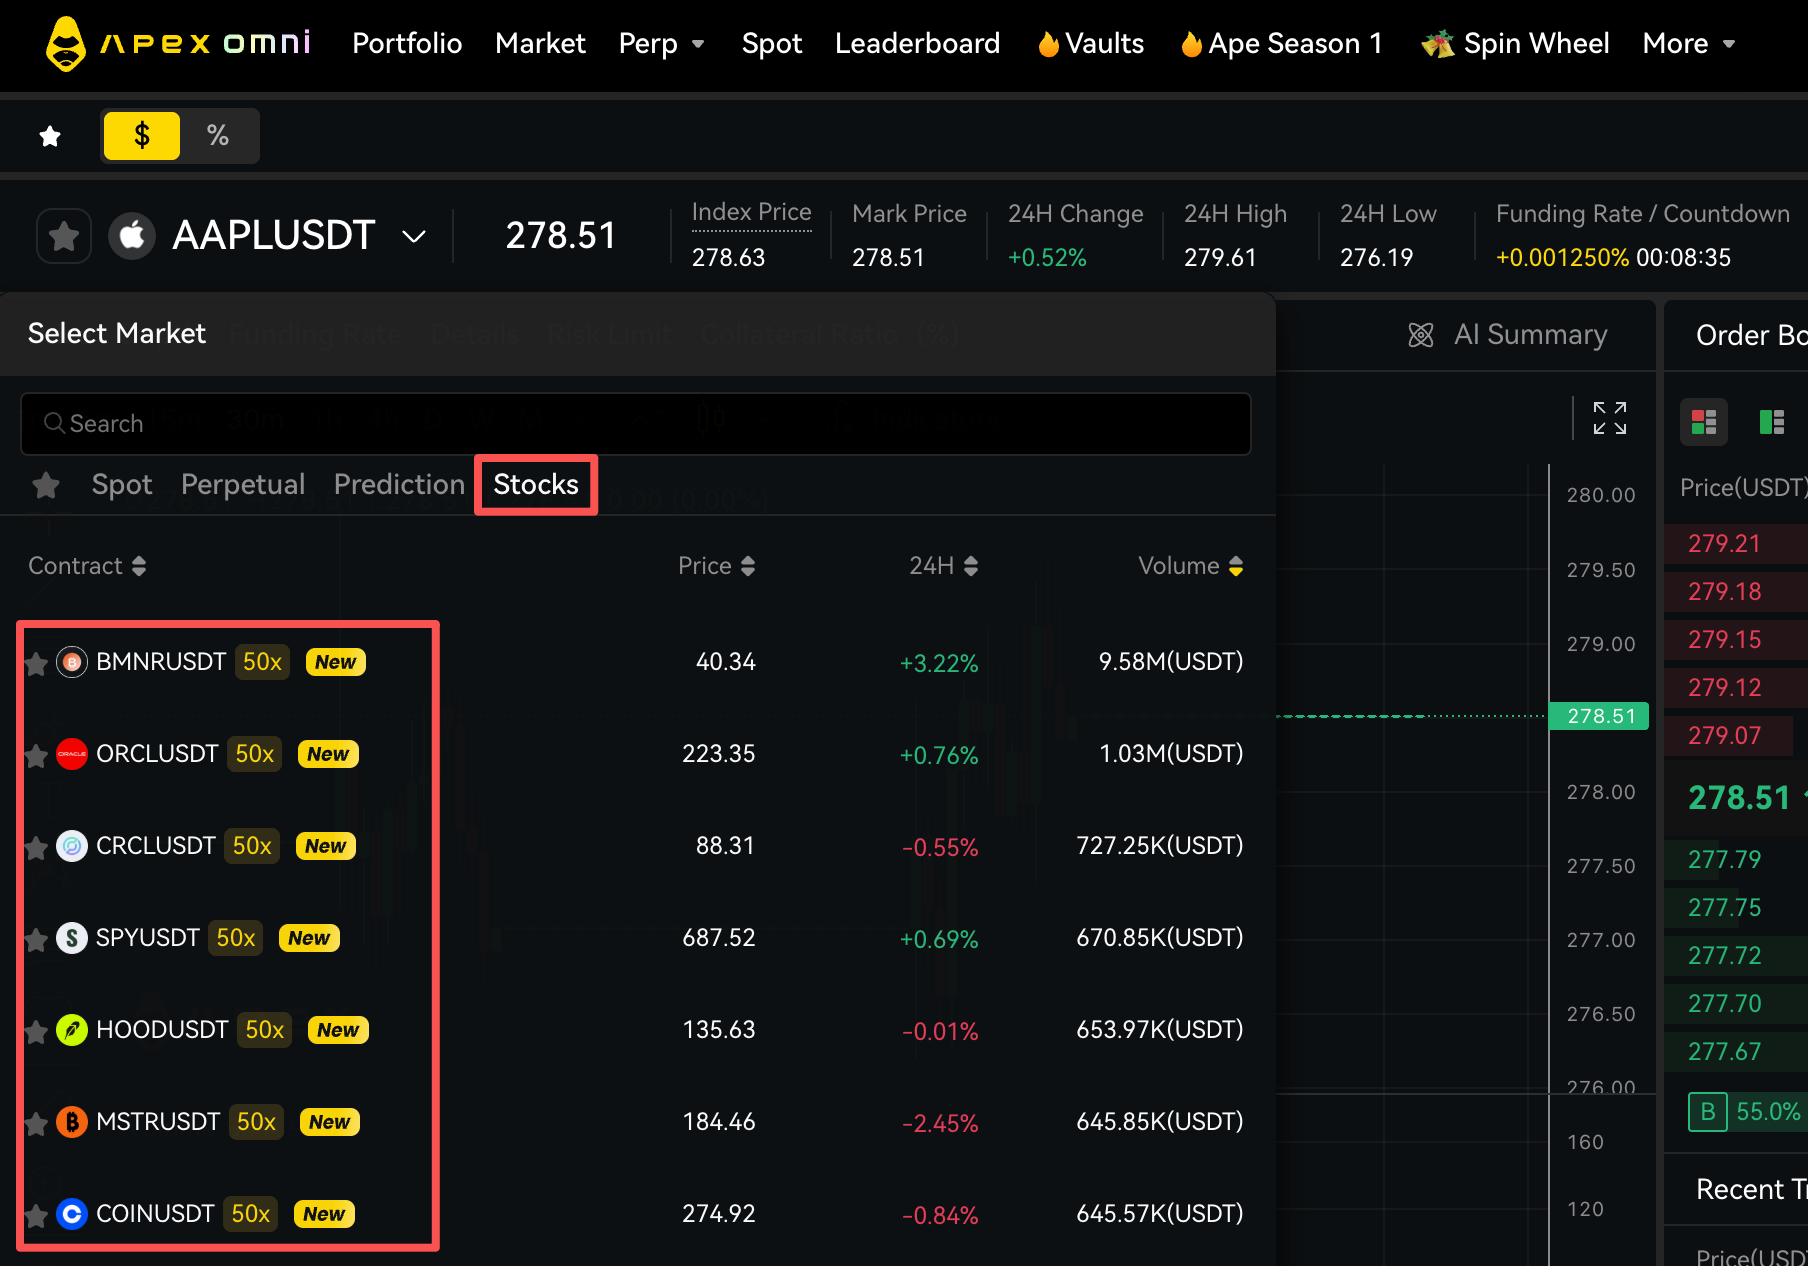Open the AI Summary panel
Image resolution: width=1808 pixels, height=1266 pixels.
(1508, 335)
